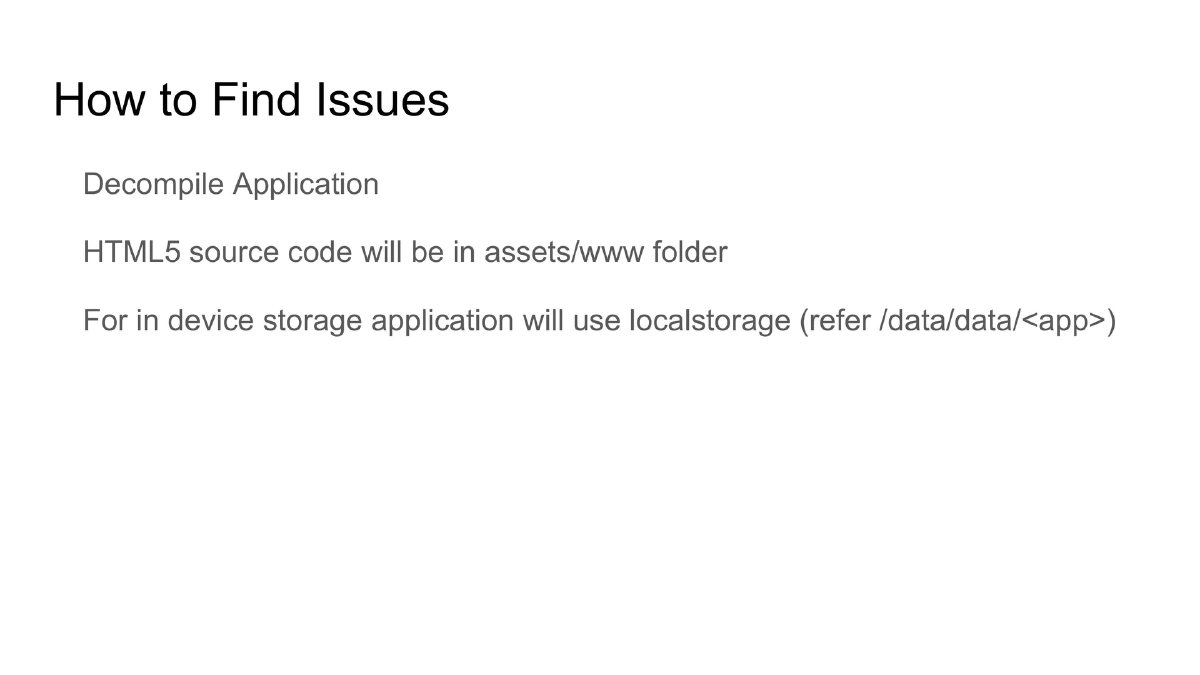
Task: Click "source code" in the second line
Action: click(x=270, y=252)
